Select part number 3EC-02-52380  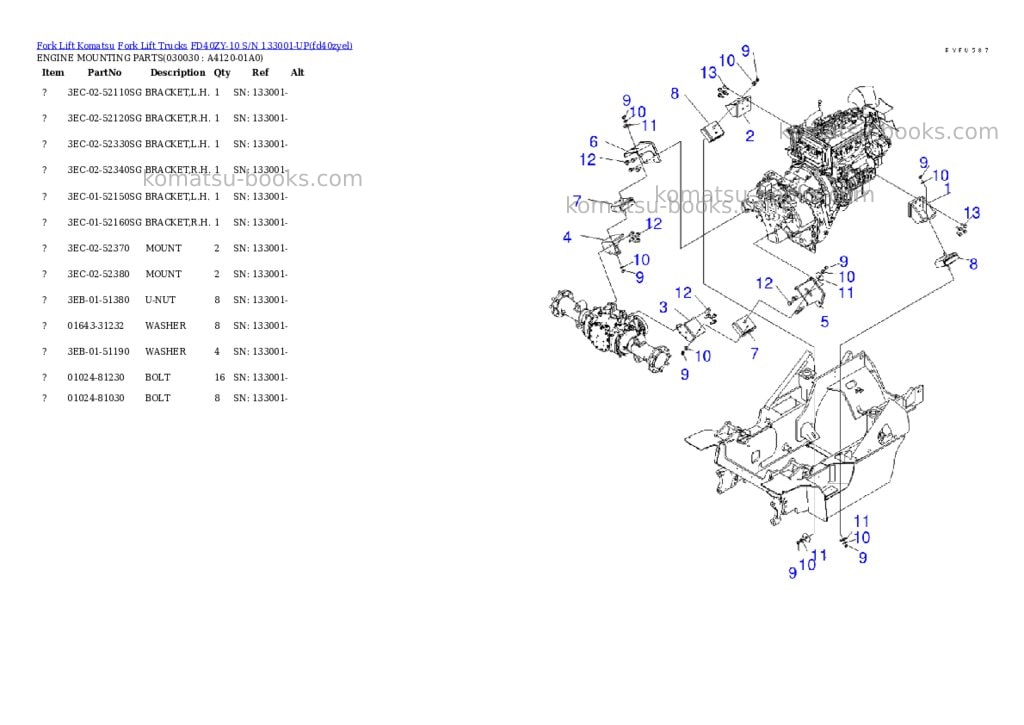98,274
